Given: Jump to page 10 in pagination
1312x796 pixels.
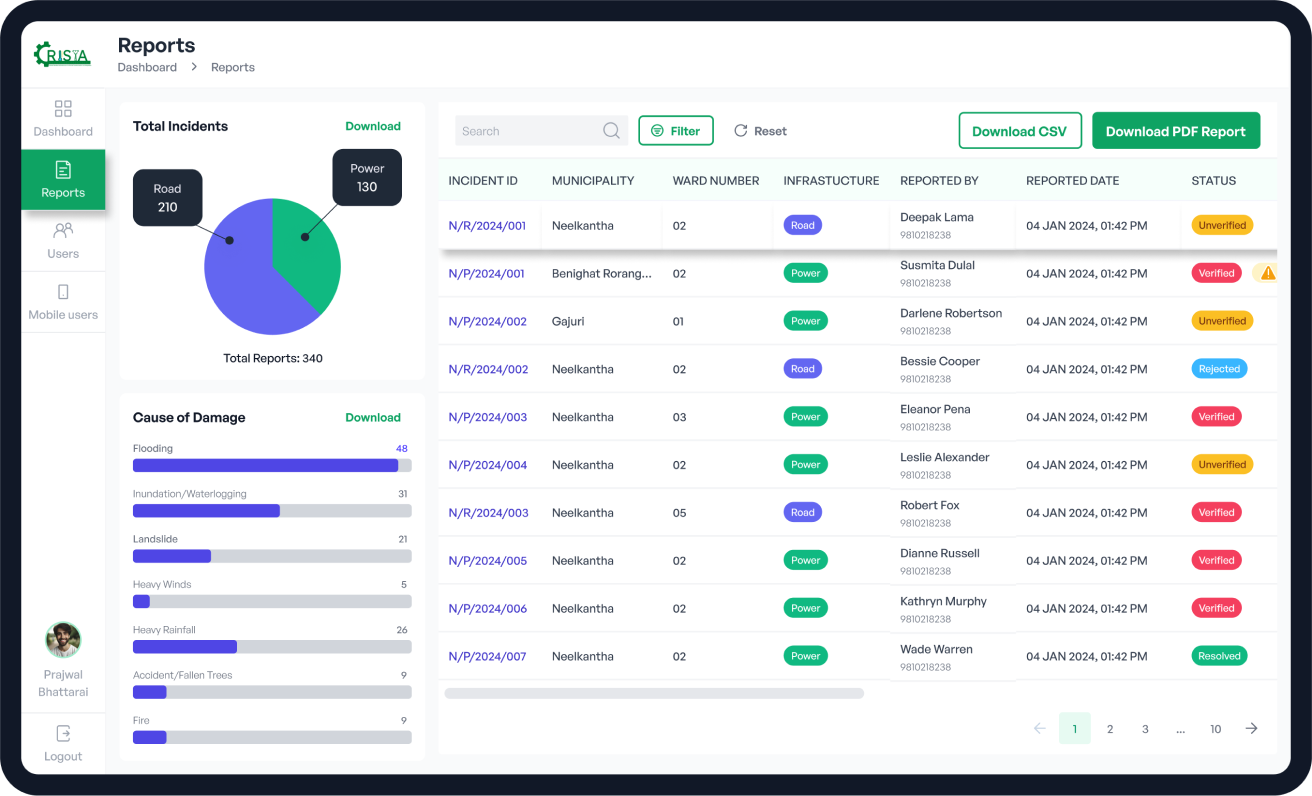Looking at the screenshot, I should tap(1215, 729).
